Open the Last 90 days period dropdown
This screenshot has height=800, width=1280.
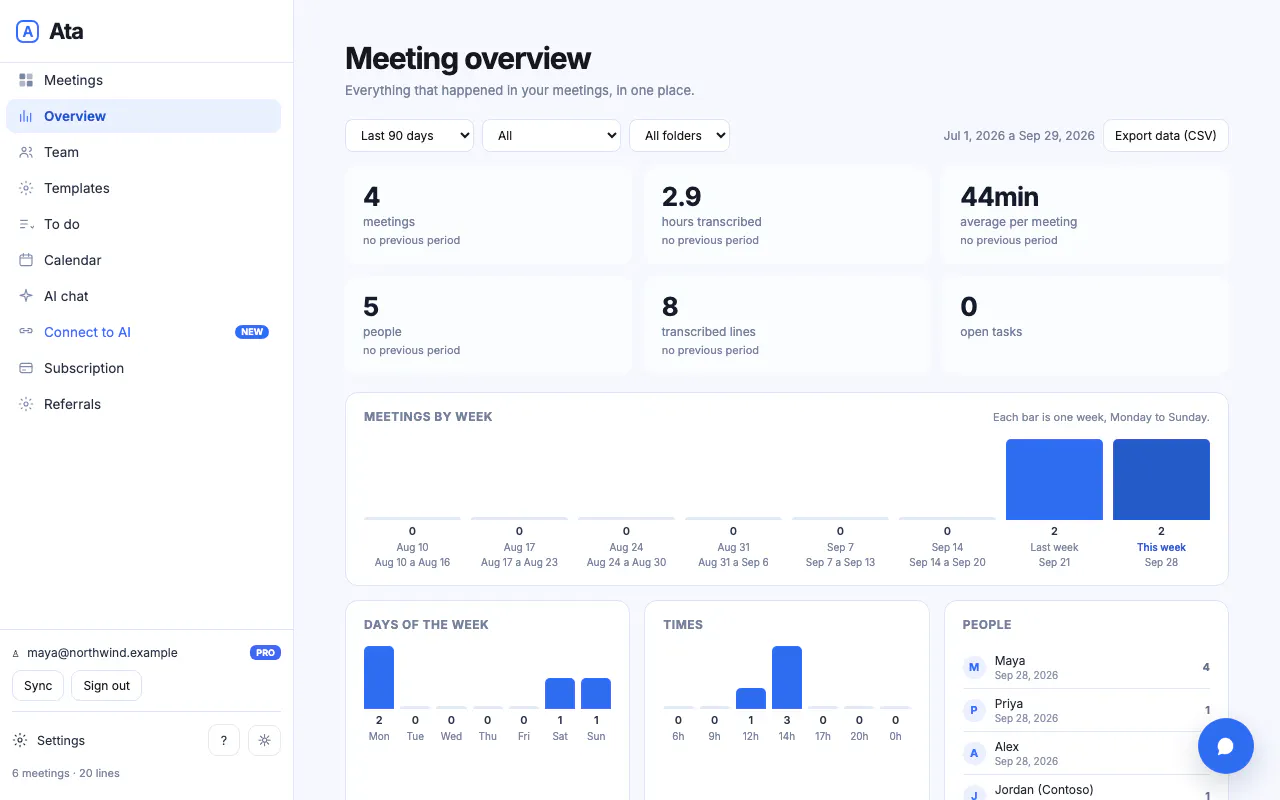point(410,136)
